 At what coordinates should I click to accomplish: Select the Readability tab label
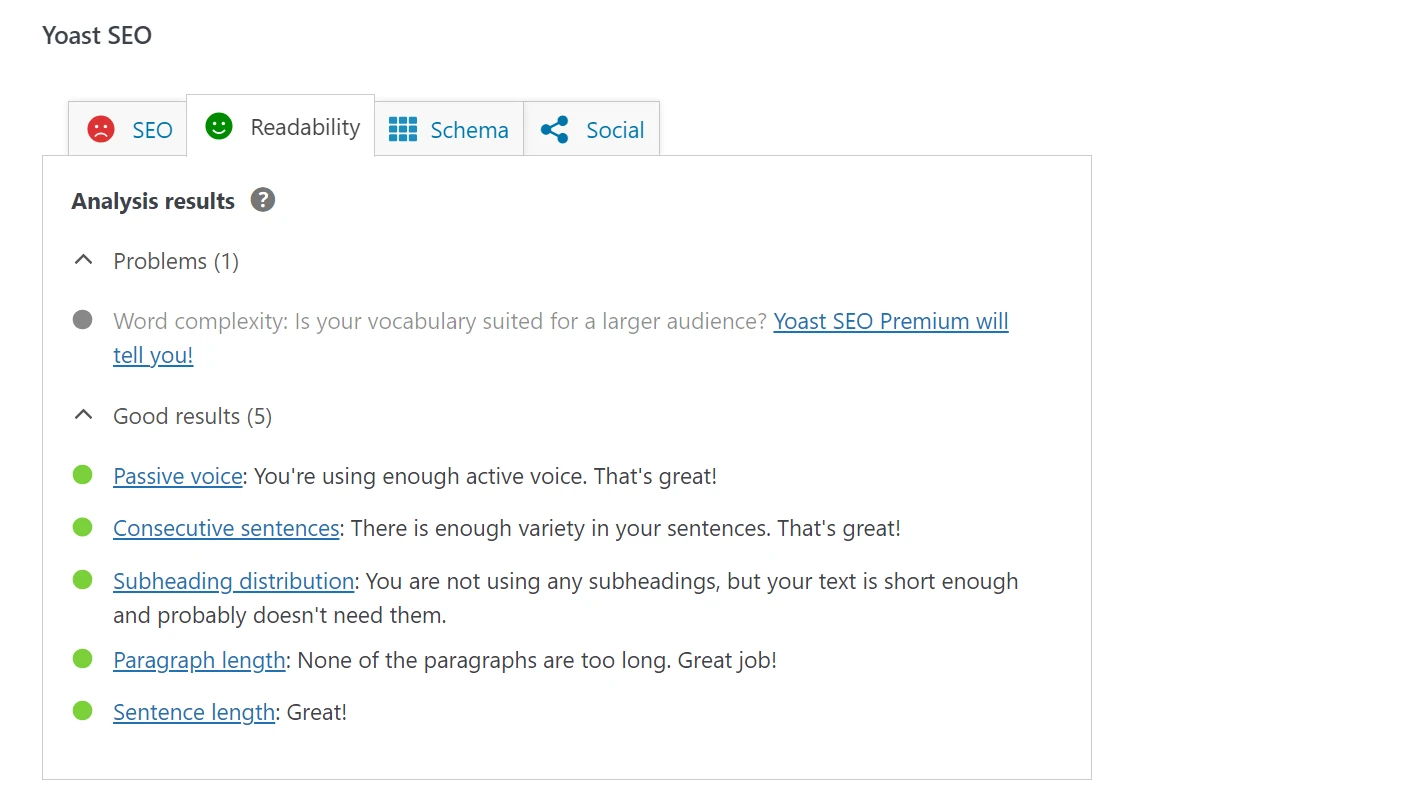pyautogui.click(x=305, y=127)
